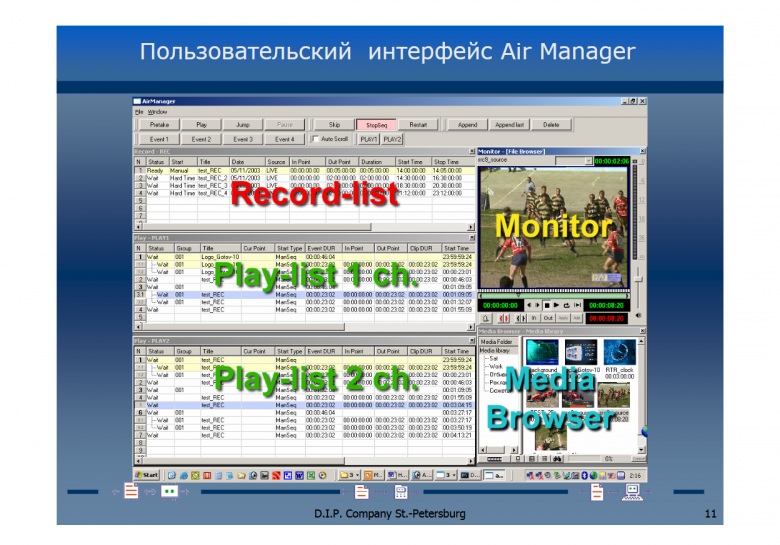Enable the Auto Scroll checkbox
This screenshot has height=545, width=780.
coord(315,139)
